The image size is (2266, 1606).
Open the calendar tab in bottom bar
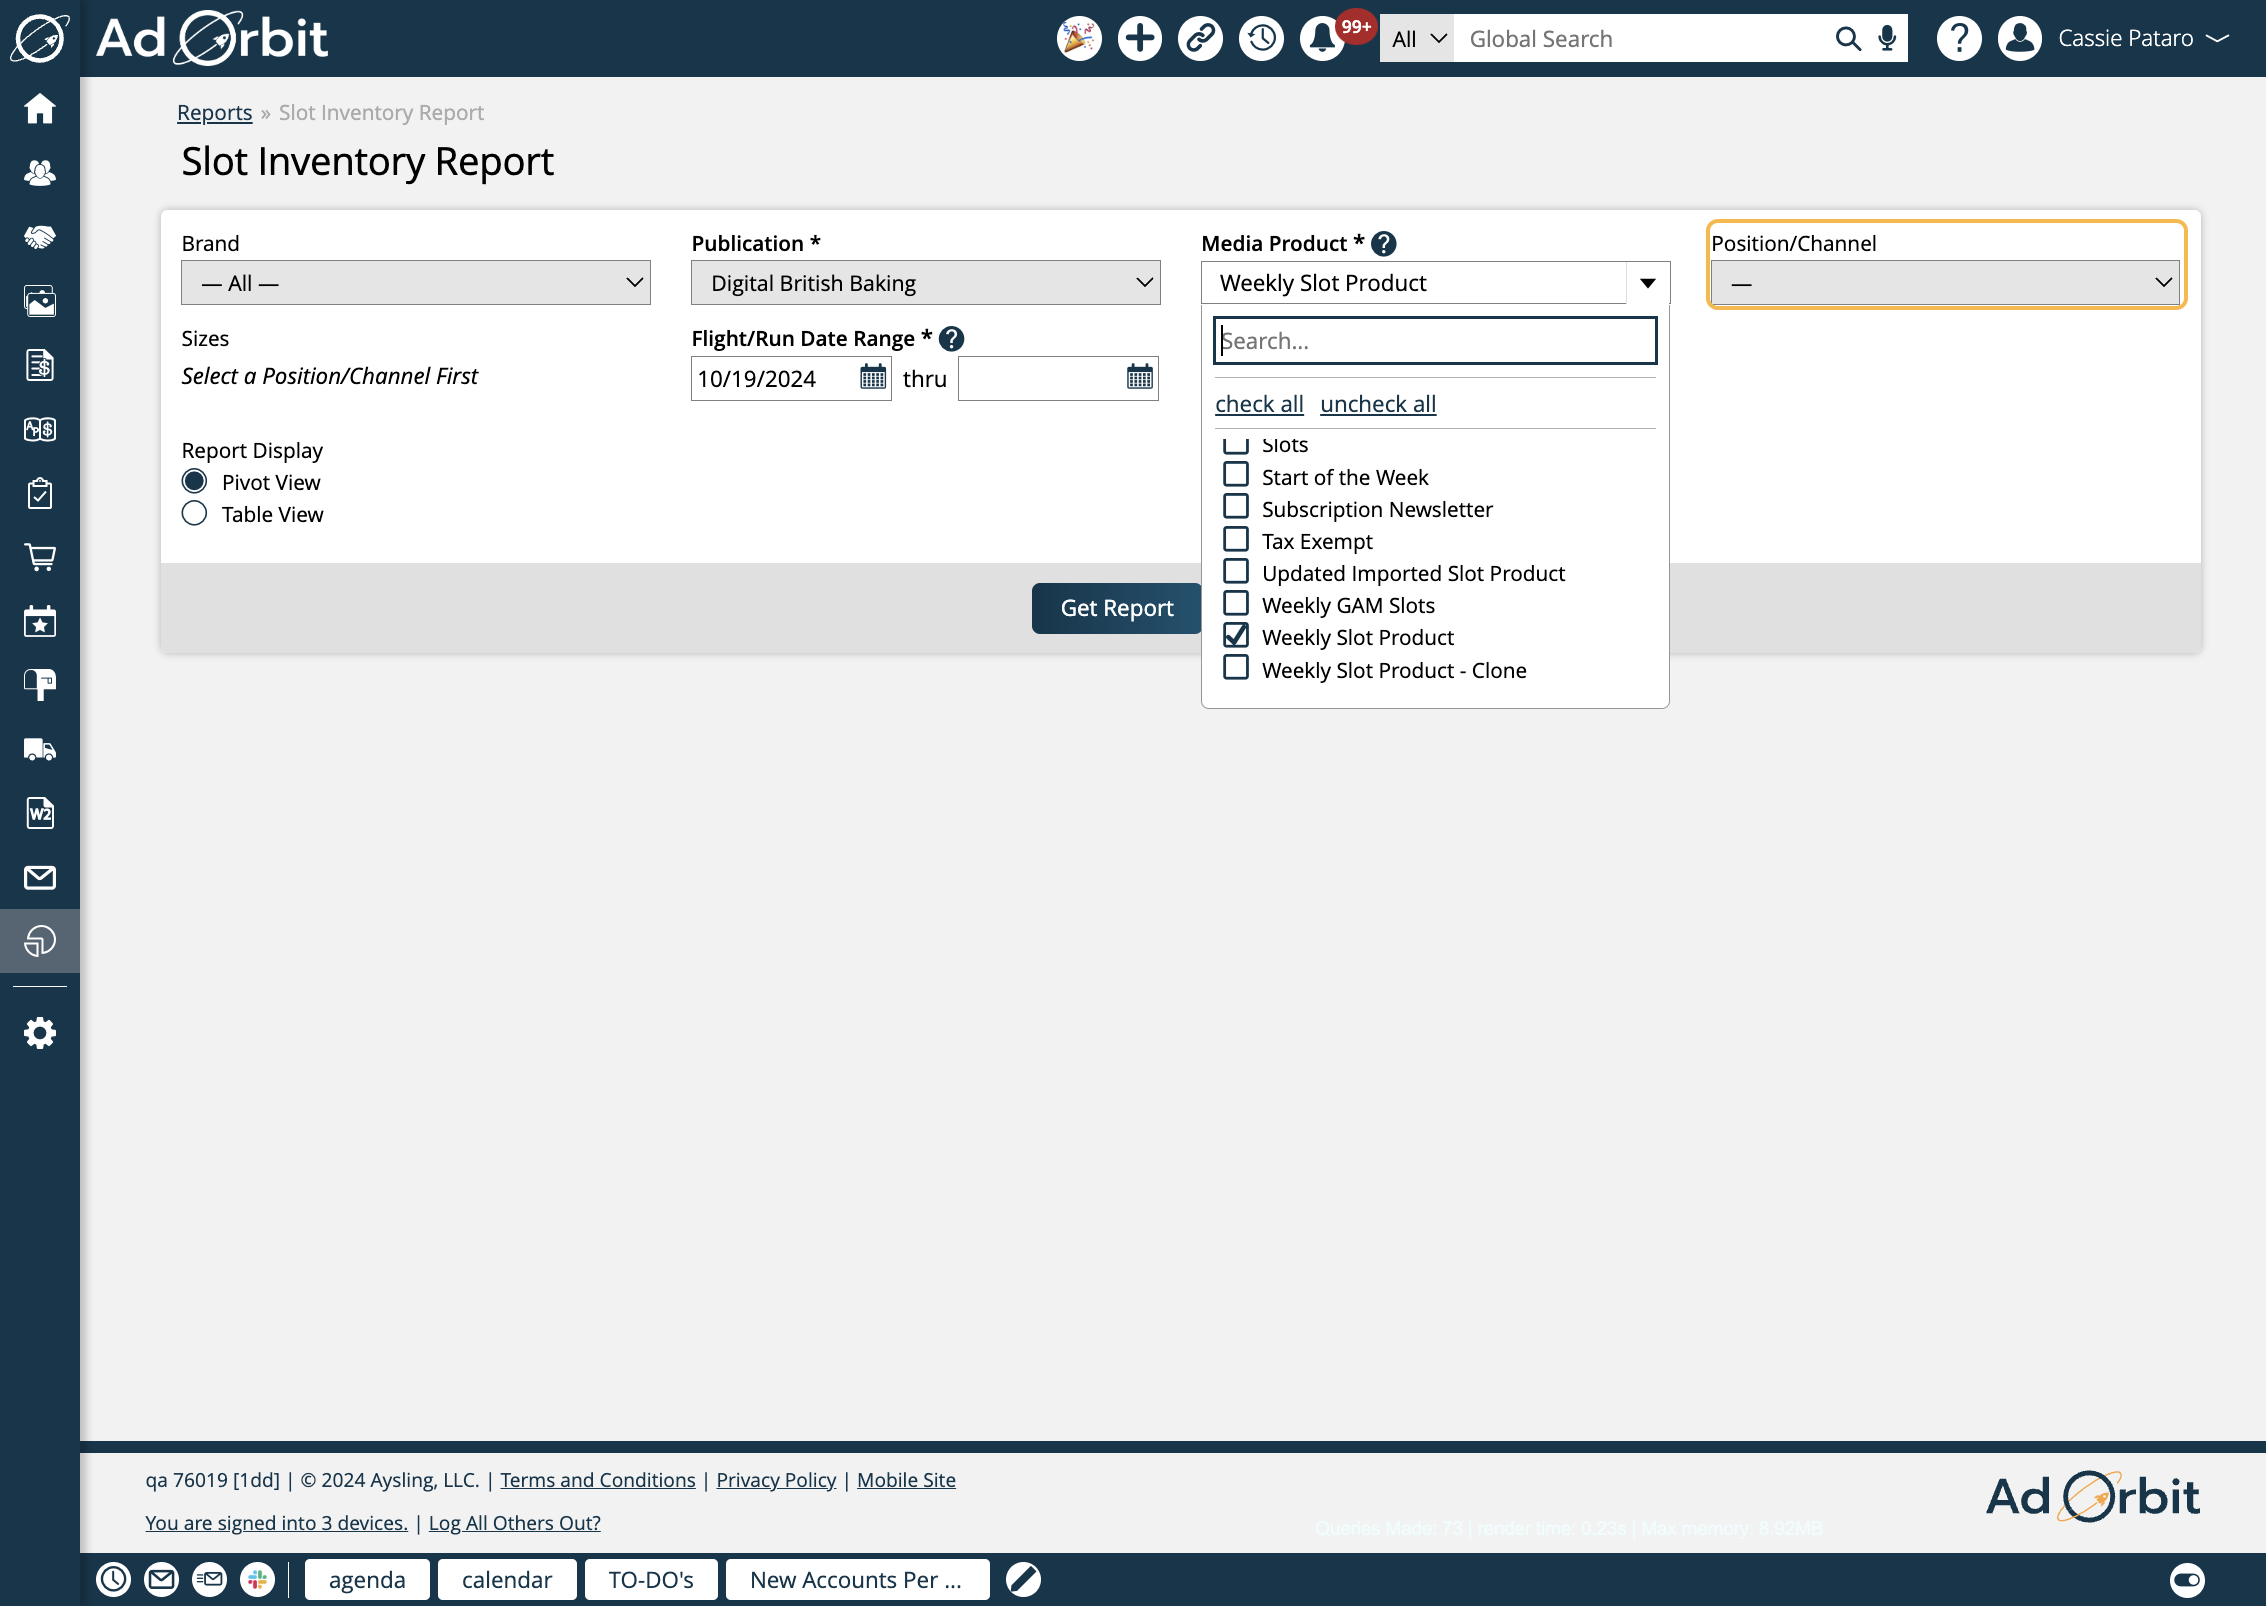click(506, 1580)
